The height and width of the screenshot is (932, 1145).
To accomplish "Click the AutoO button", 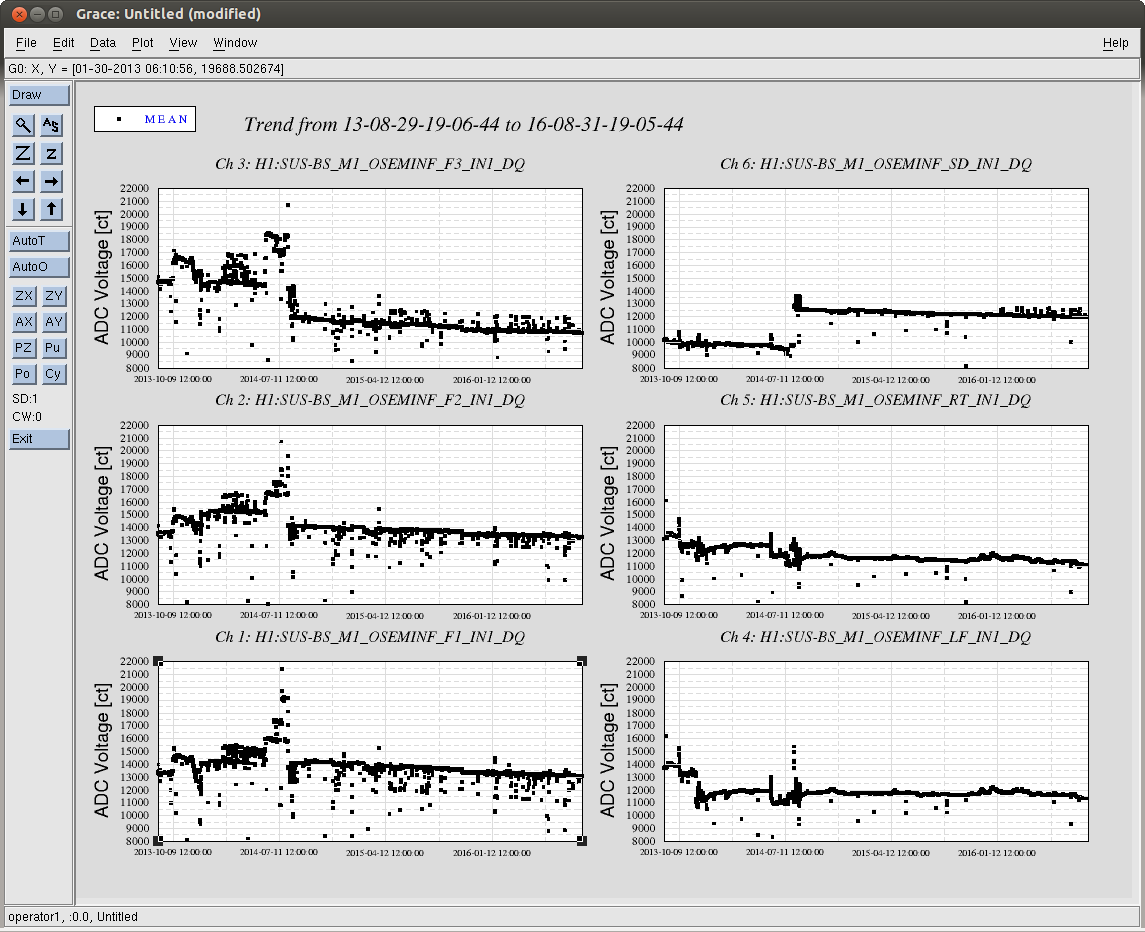I will click(39, 267).
